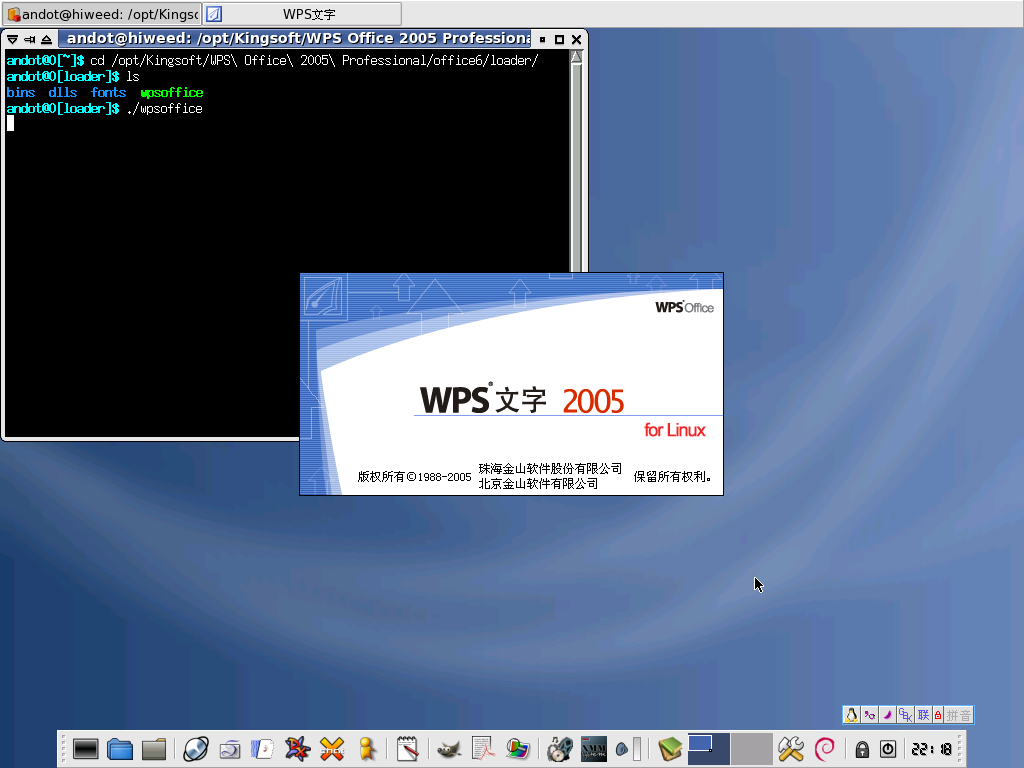
Task: Toggle the 联 association input button
Action: [923, 715]
